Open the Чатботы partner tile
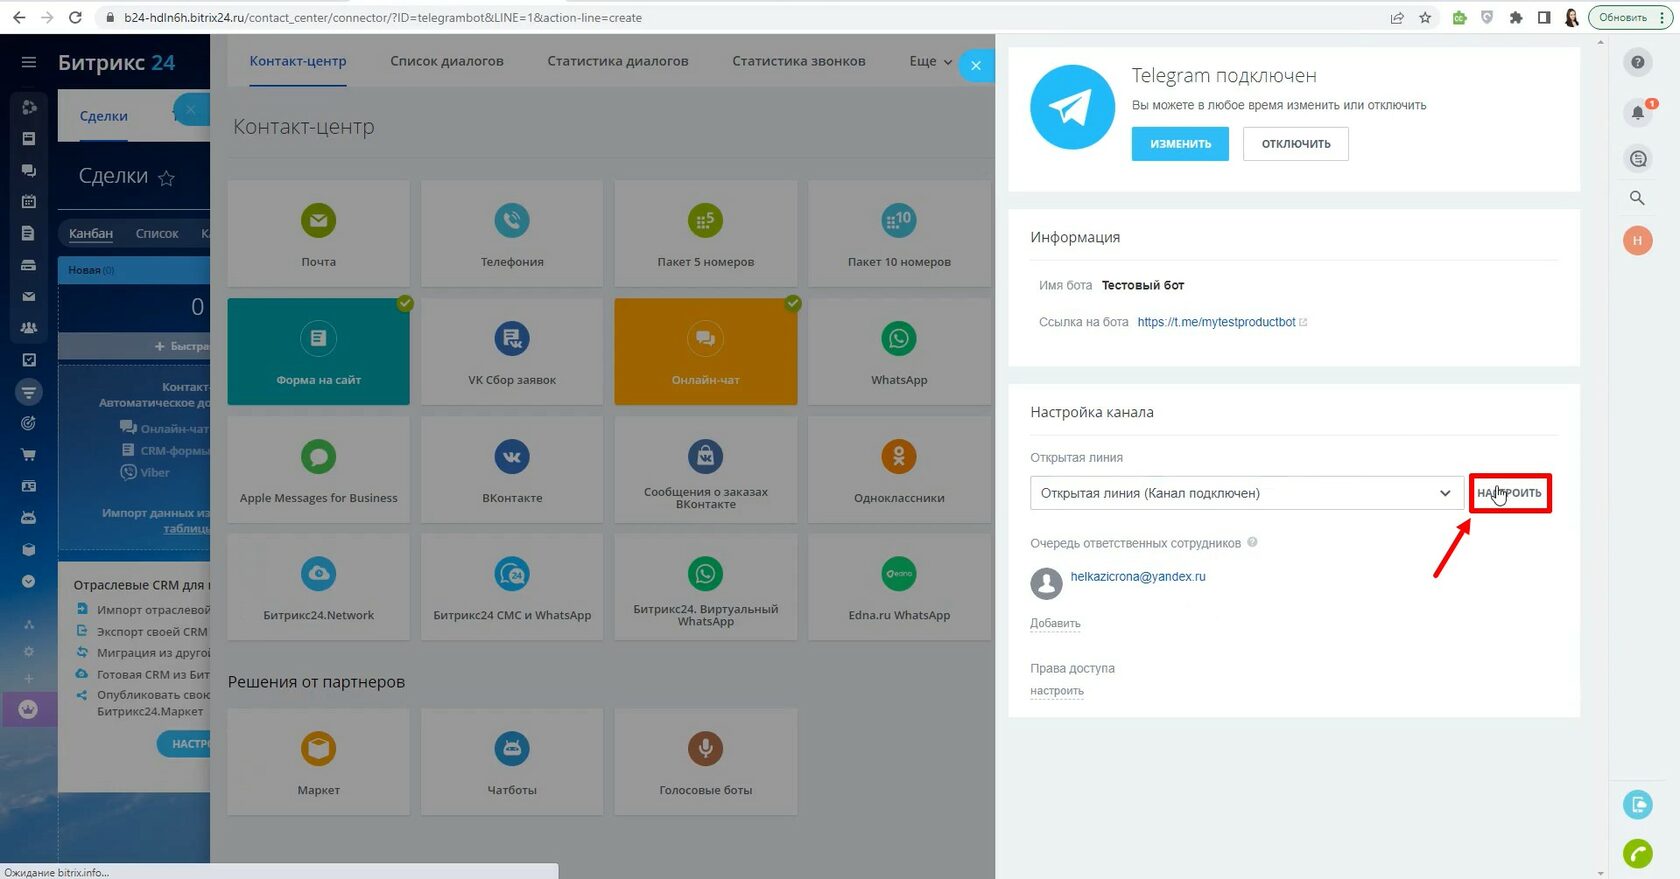 [512, 762]
